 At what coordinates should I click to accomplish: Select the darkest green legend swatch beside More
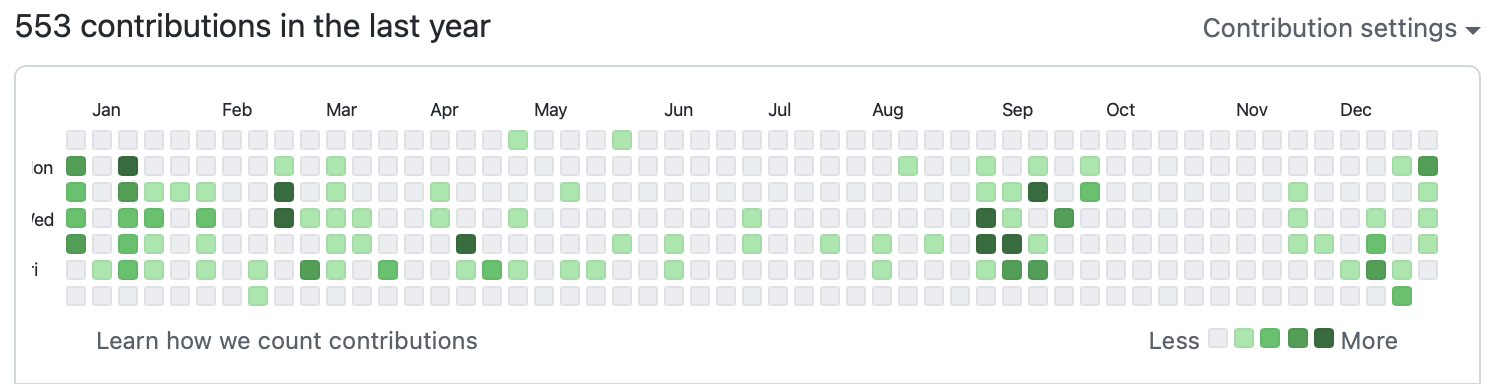coord(1324,338)
